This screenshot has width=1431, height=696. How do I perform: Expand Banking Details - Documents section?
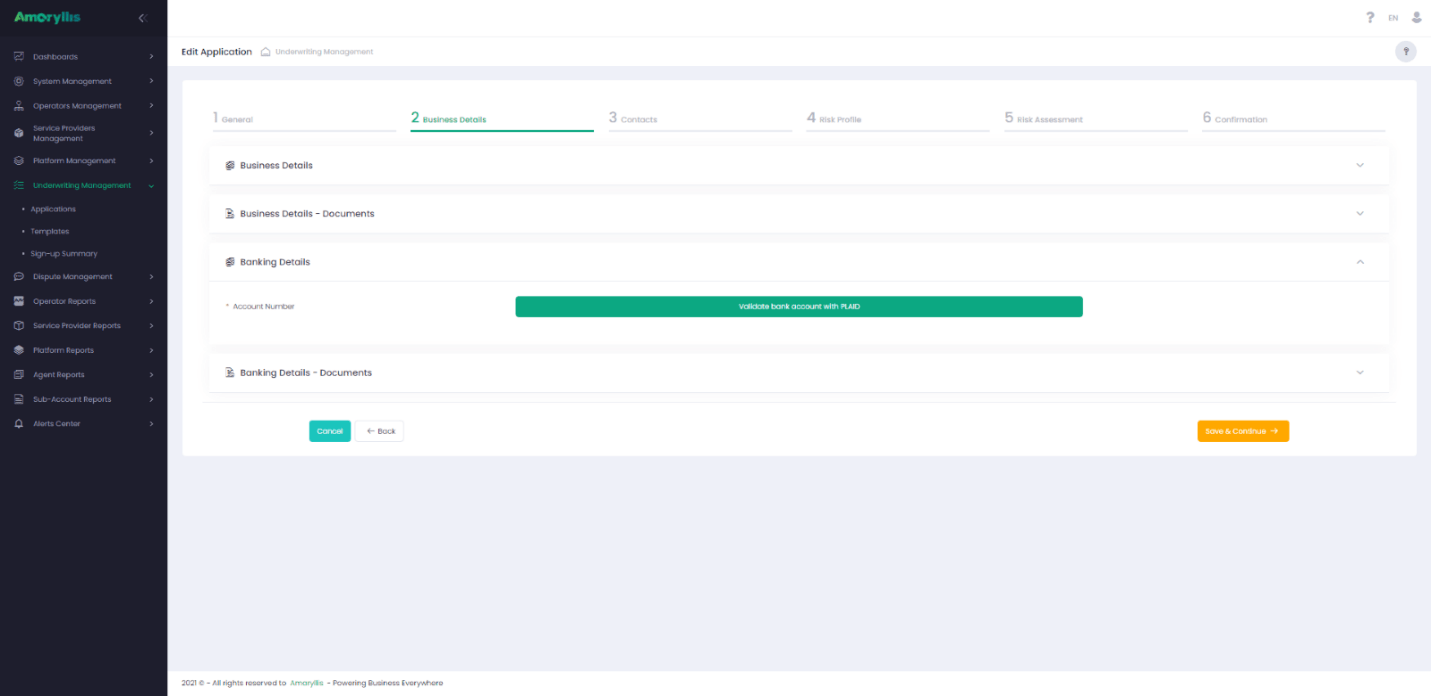coord(1359,373)
